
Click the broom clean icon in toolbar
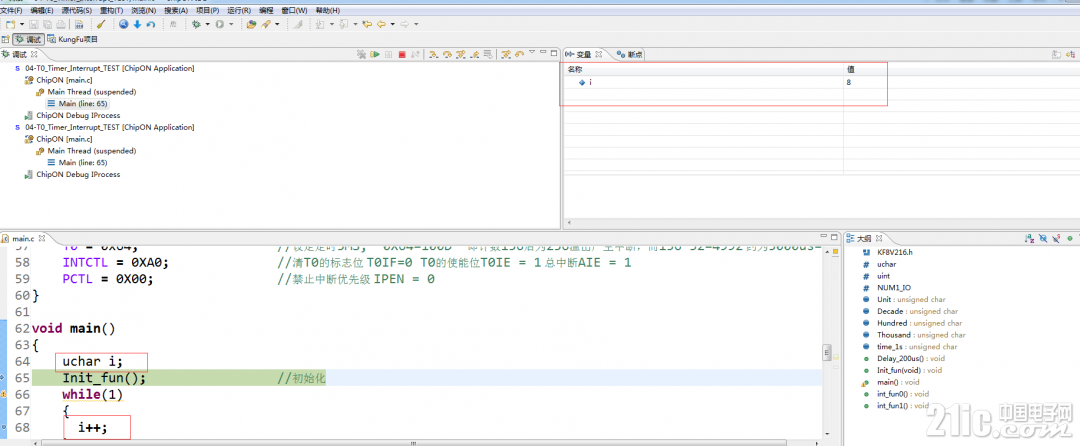tap(101, 24)
